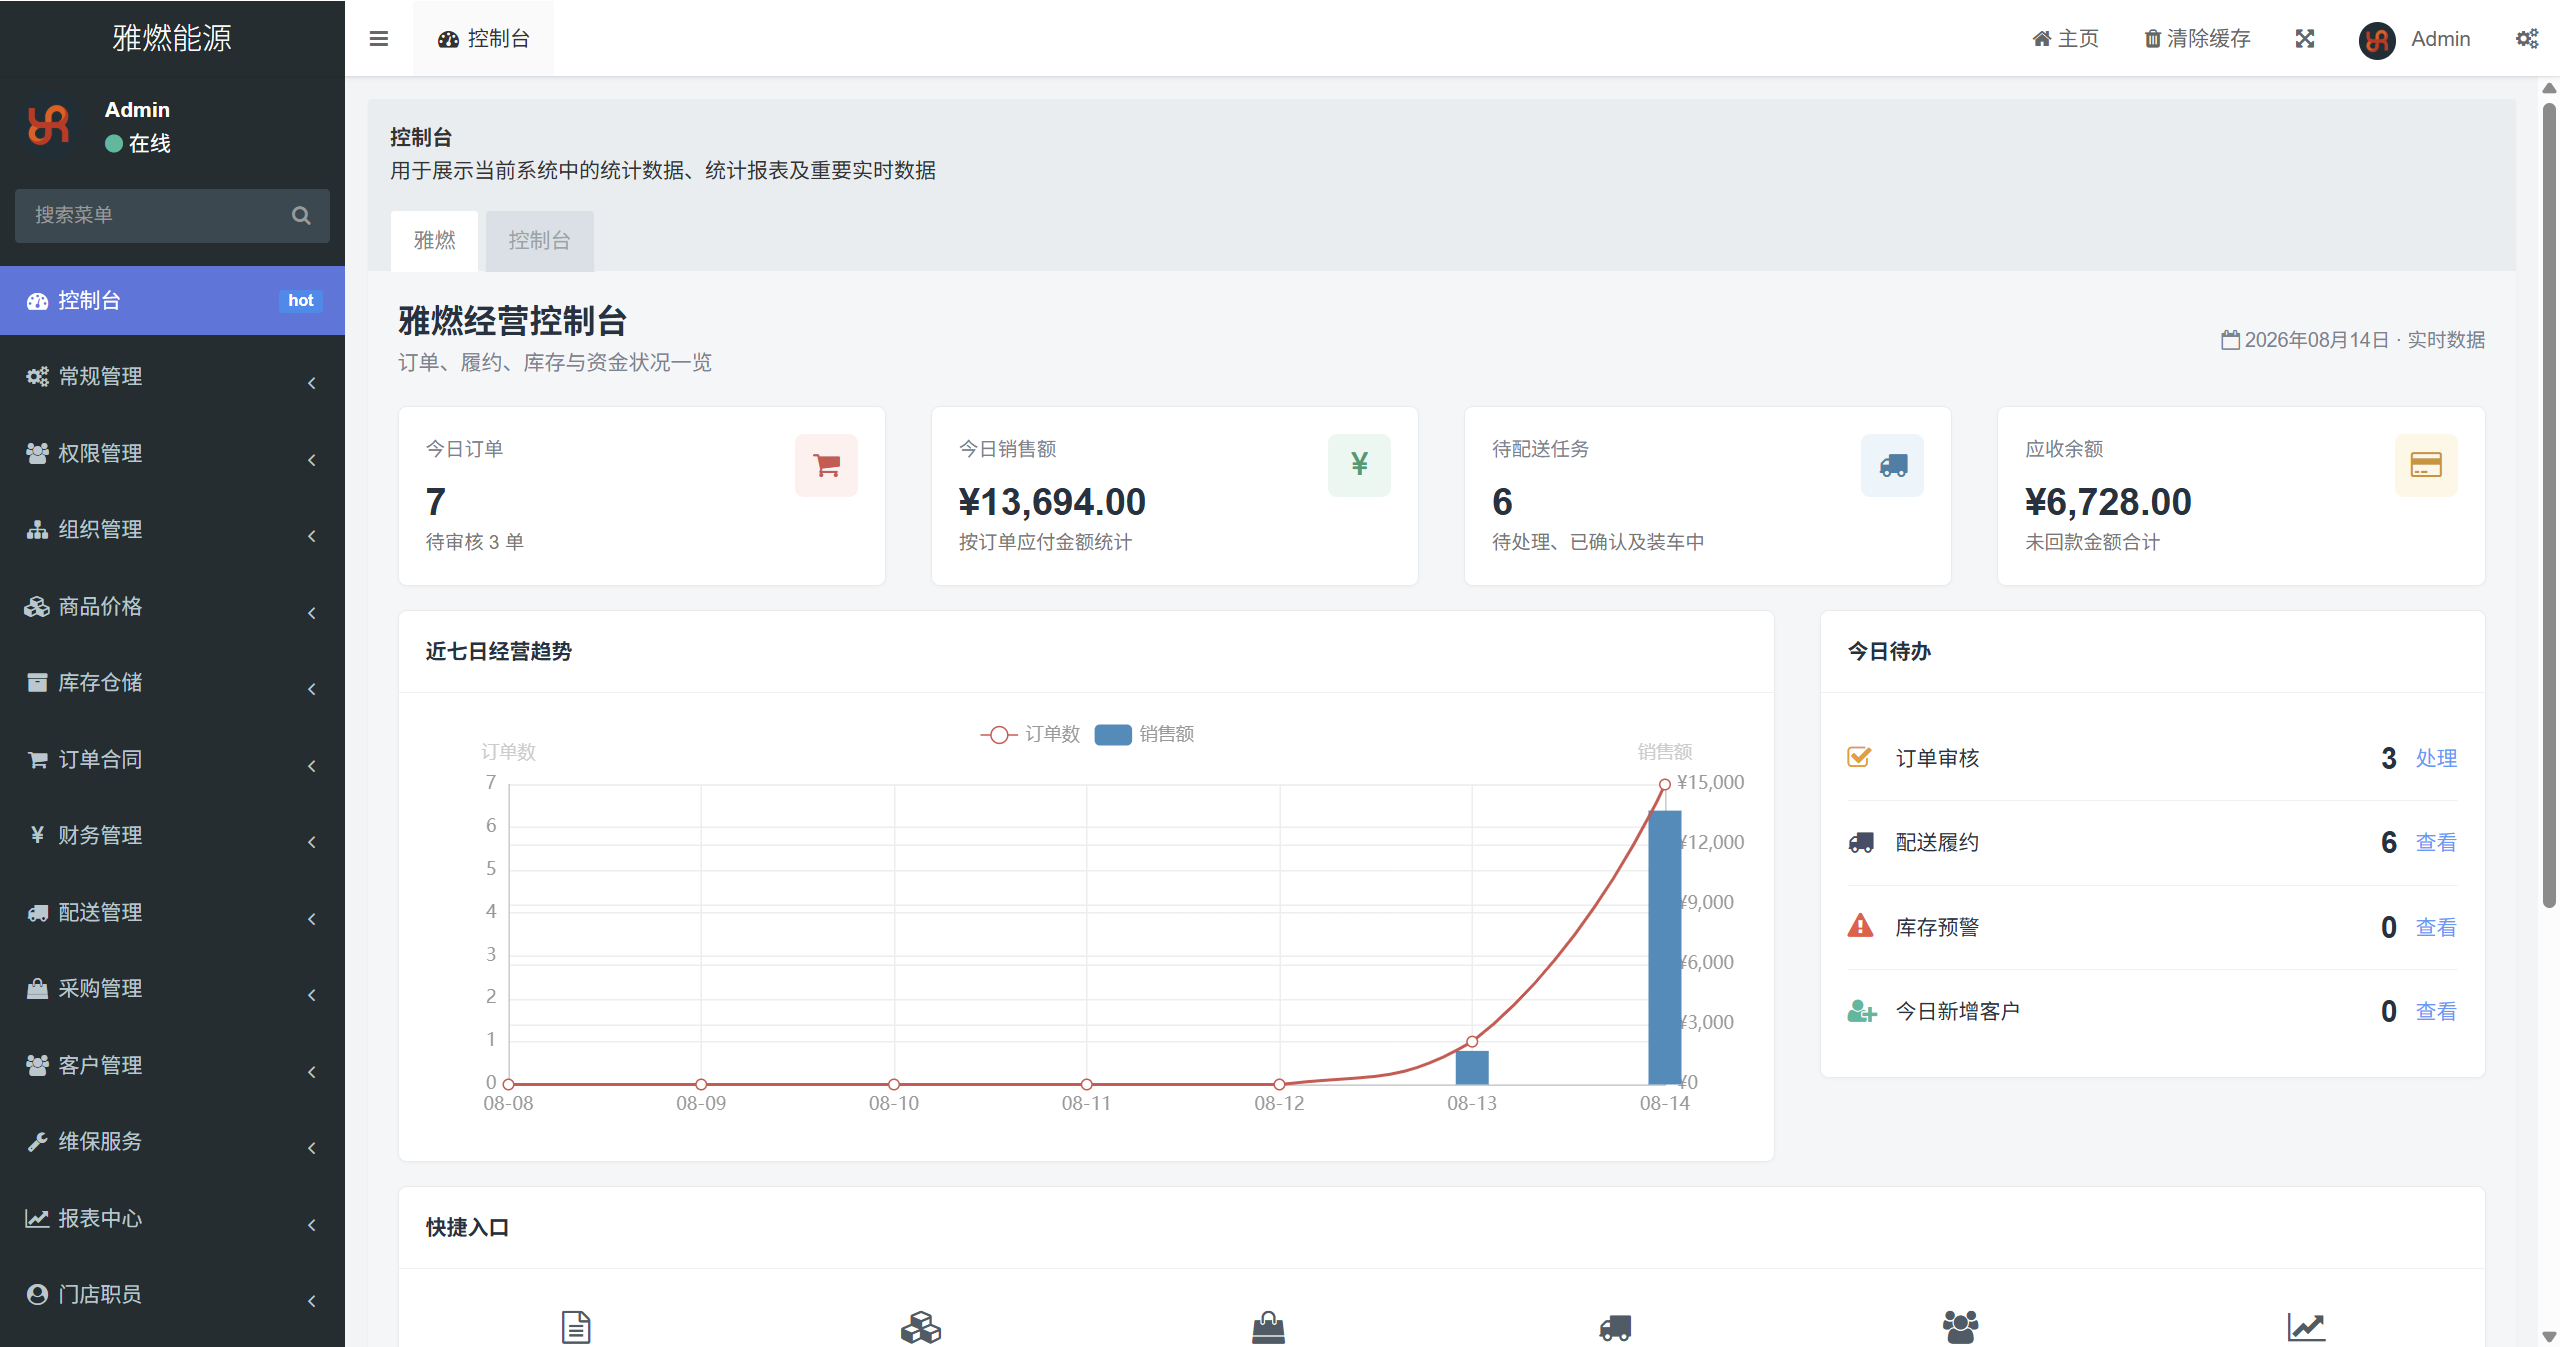Toggle 订单数 series in chart legend
This screenshot has height=1347, width=2560.
point(1030,734)
